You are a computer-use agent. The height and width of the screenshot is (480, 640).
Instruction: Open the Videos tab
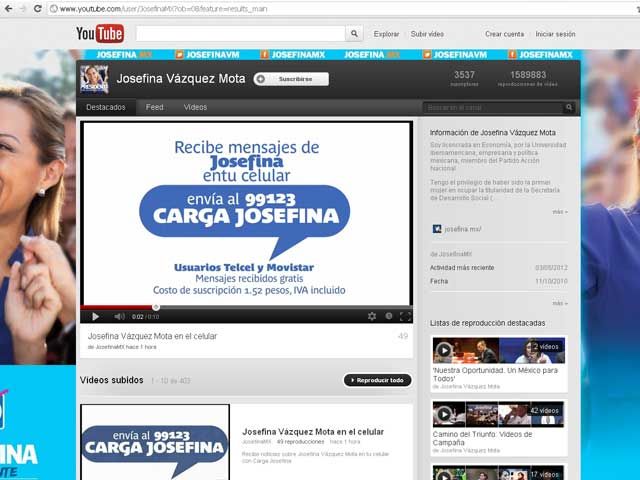pos(195,107)
